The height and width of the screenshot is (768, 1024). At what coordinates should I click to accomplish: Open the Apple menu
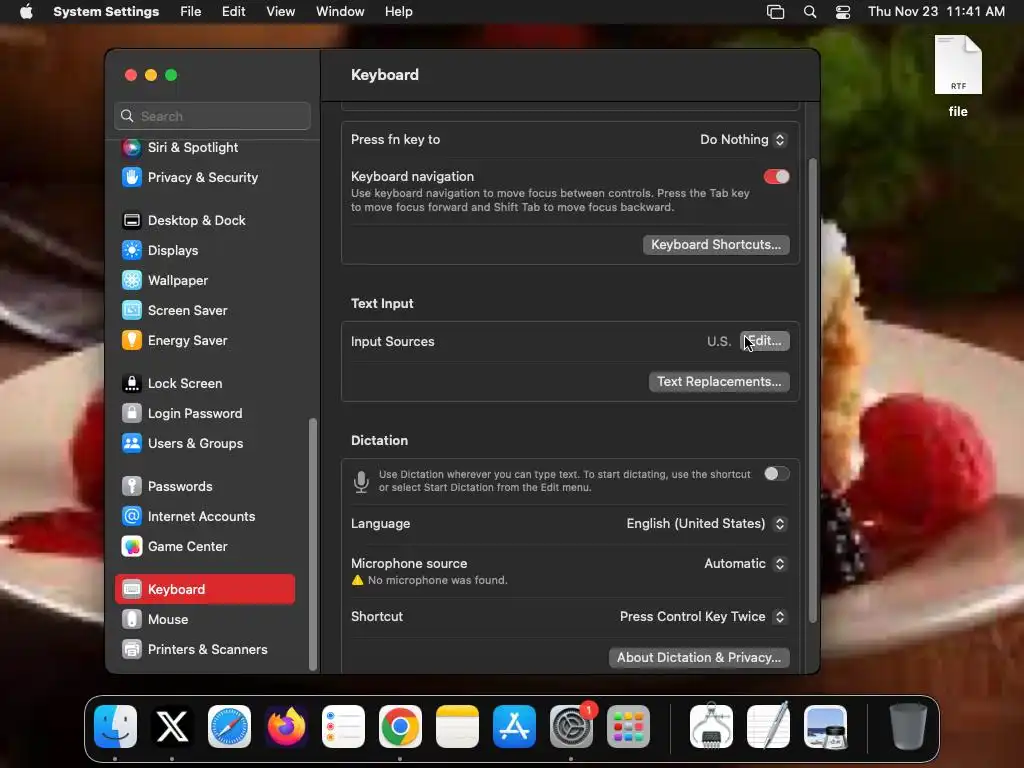tap(26, 12)
